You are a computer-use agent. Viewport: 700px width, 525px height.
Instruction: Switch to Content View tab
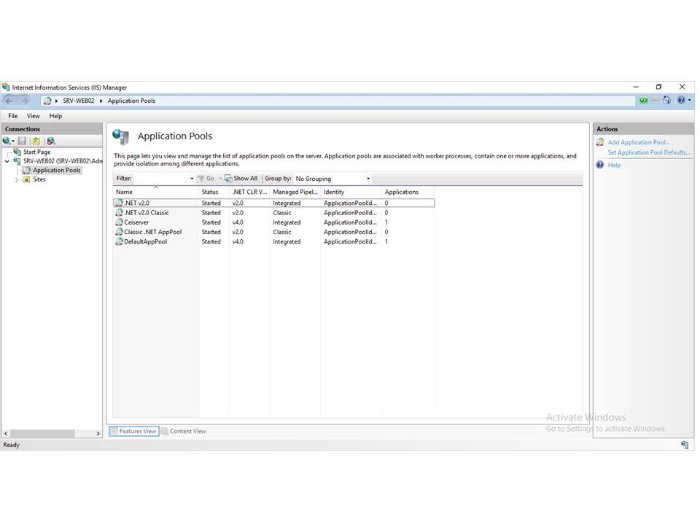(184, 431)
